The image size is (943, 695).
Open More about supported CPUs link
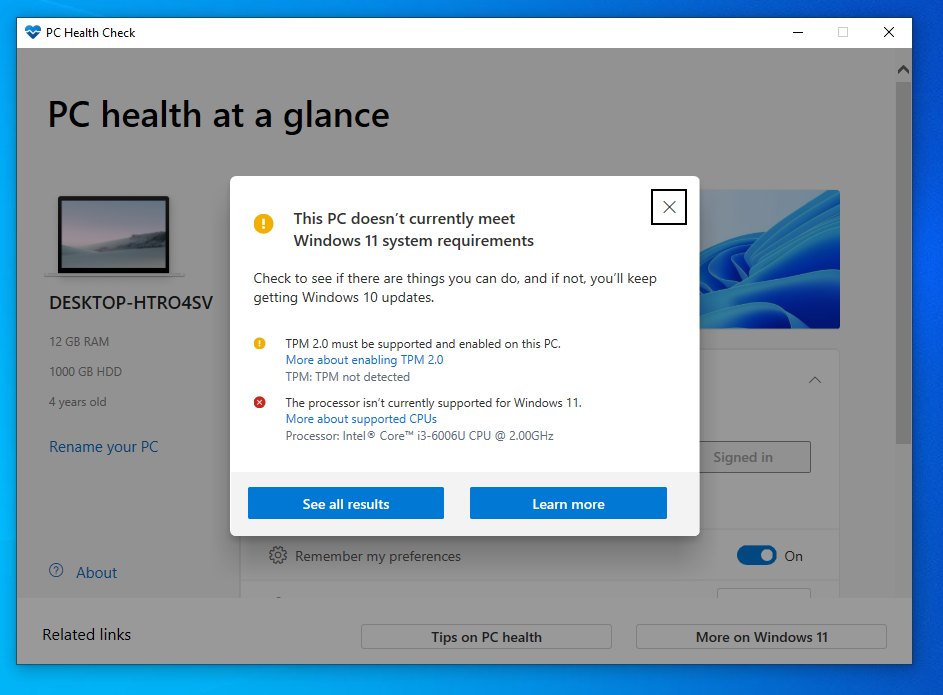point(361,418)
